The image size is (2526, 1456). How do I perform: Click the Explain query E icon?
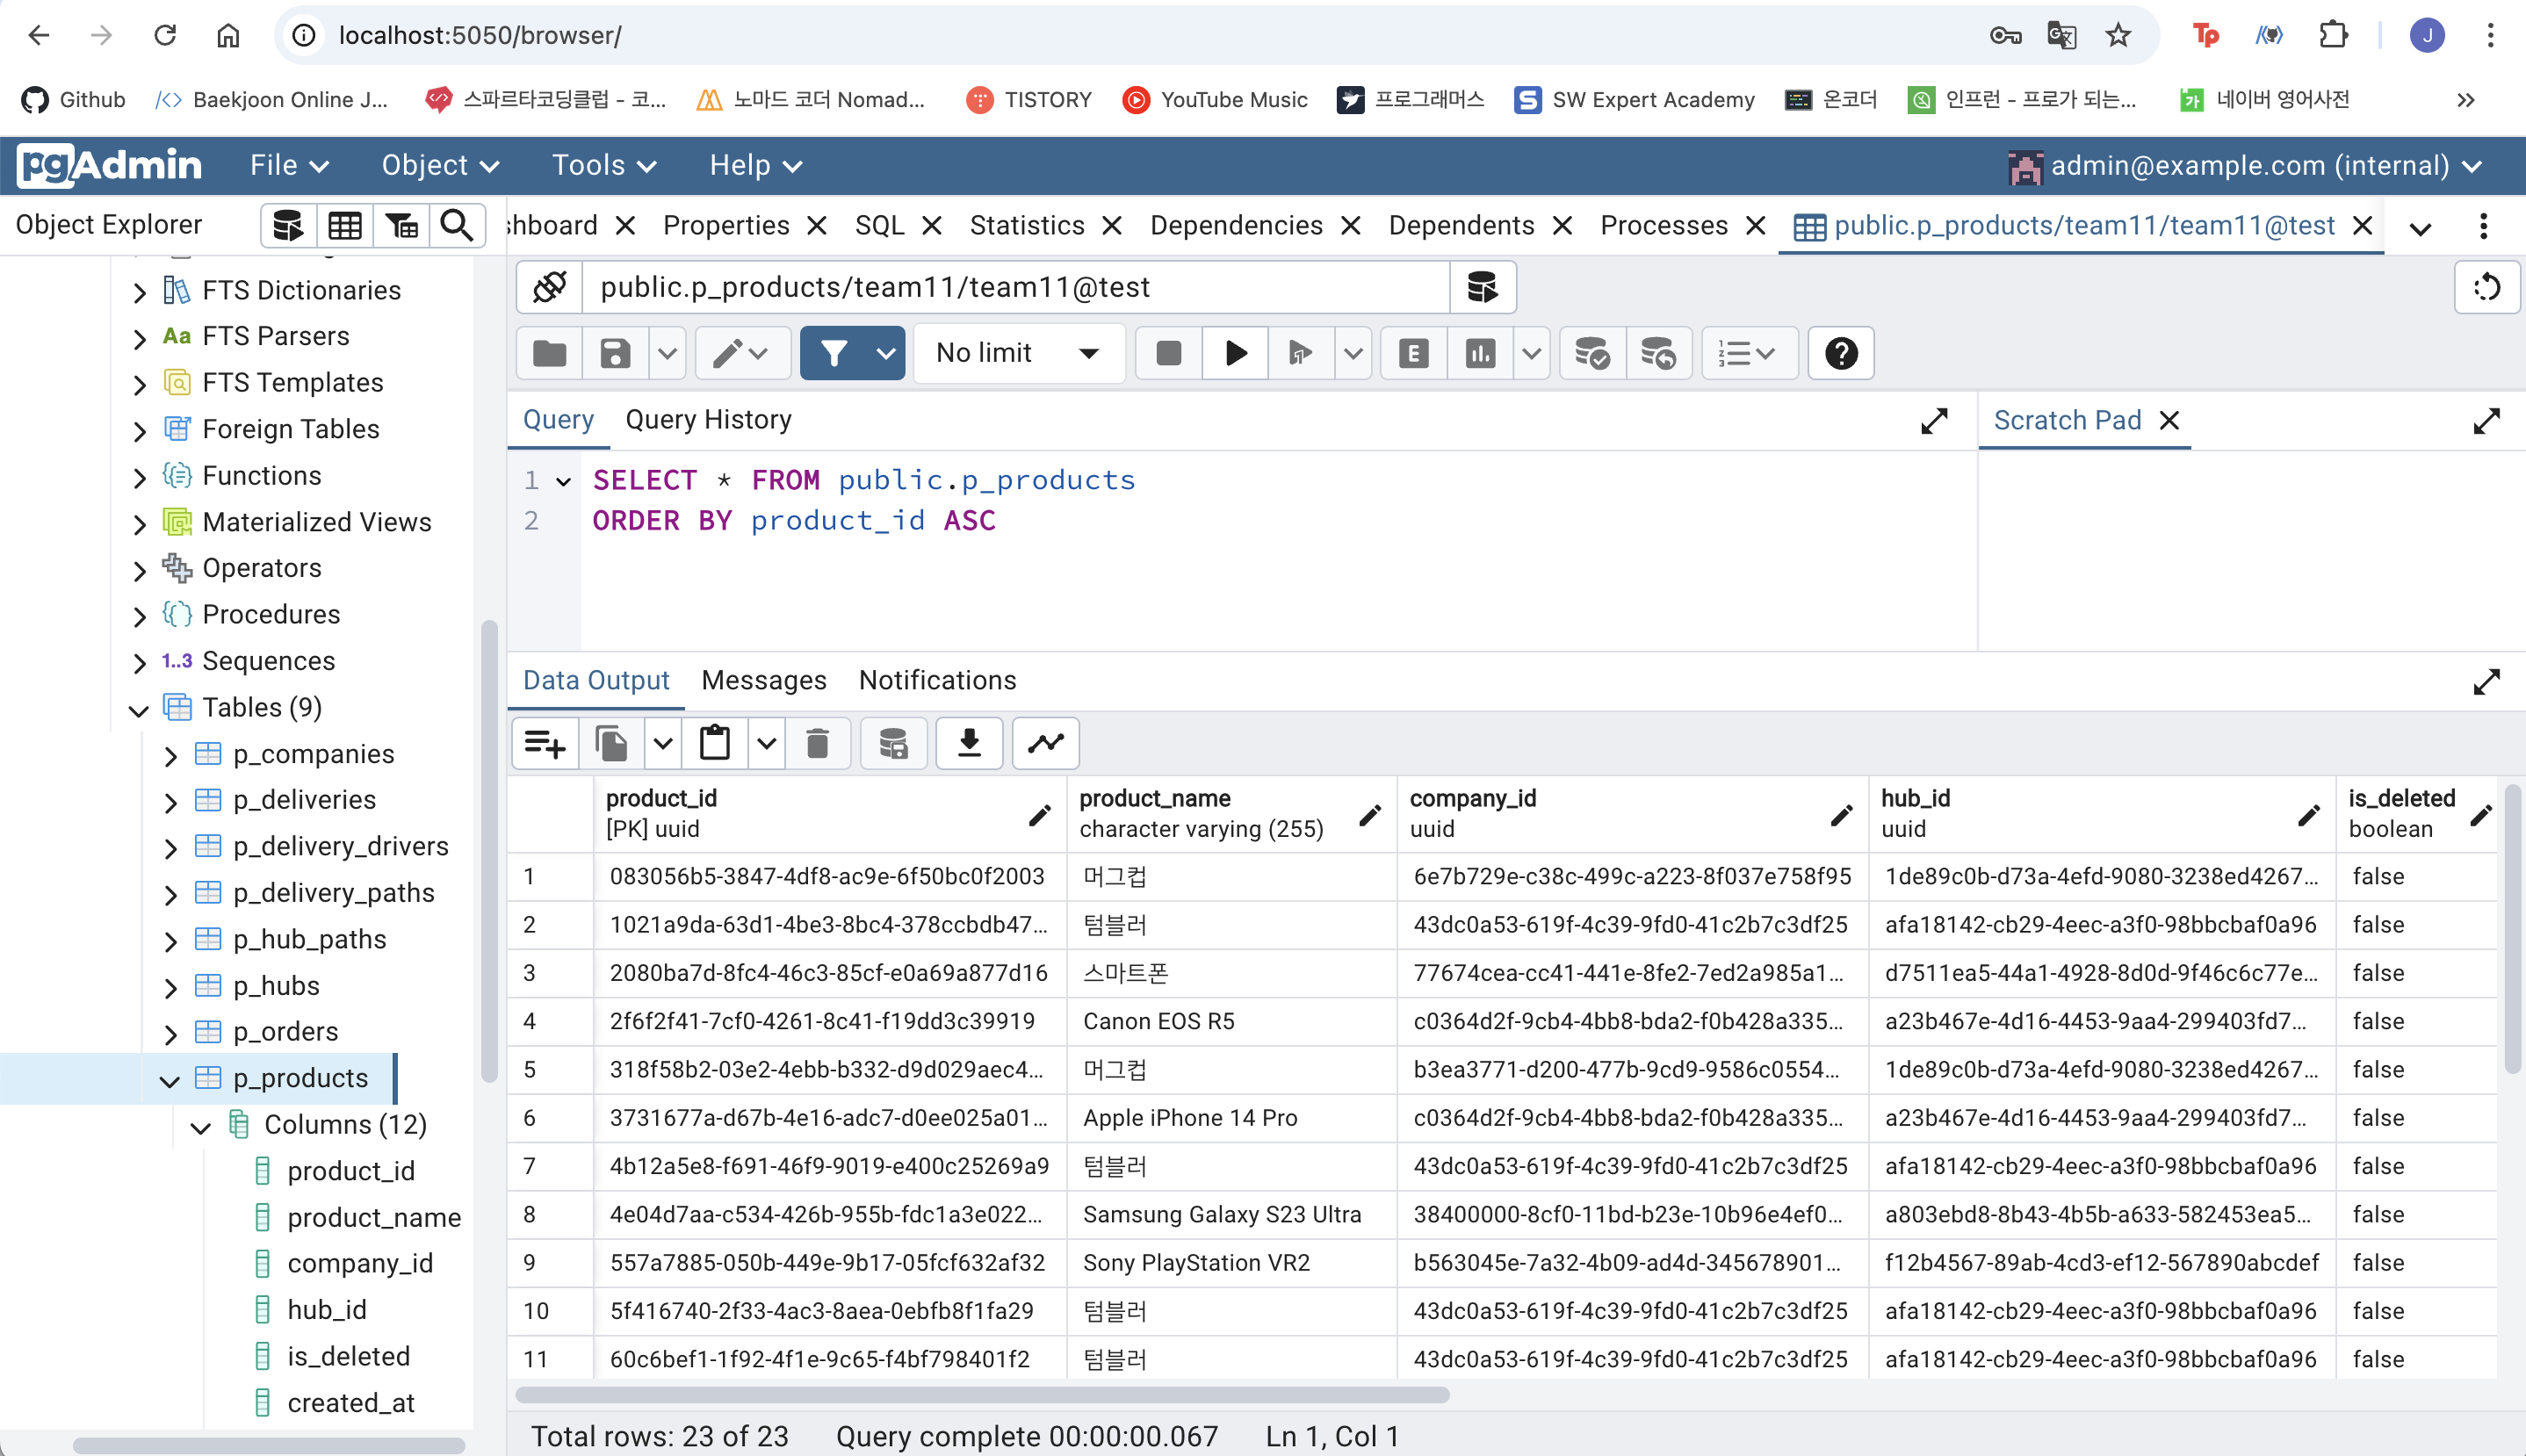tap(1412, 353)
